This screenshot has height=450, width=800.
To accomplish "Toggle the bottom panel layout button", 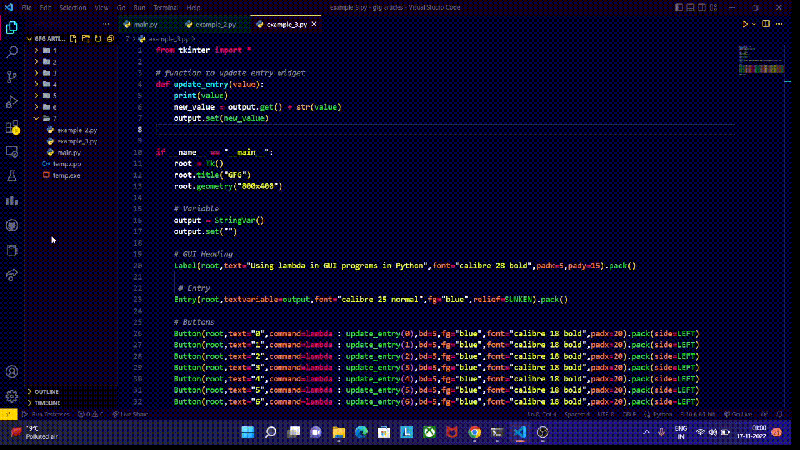I will click(690, 8).
